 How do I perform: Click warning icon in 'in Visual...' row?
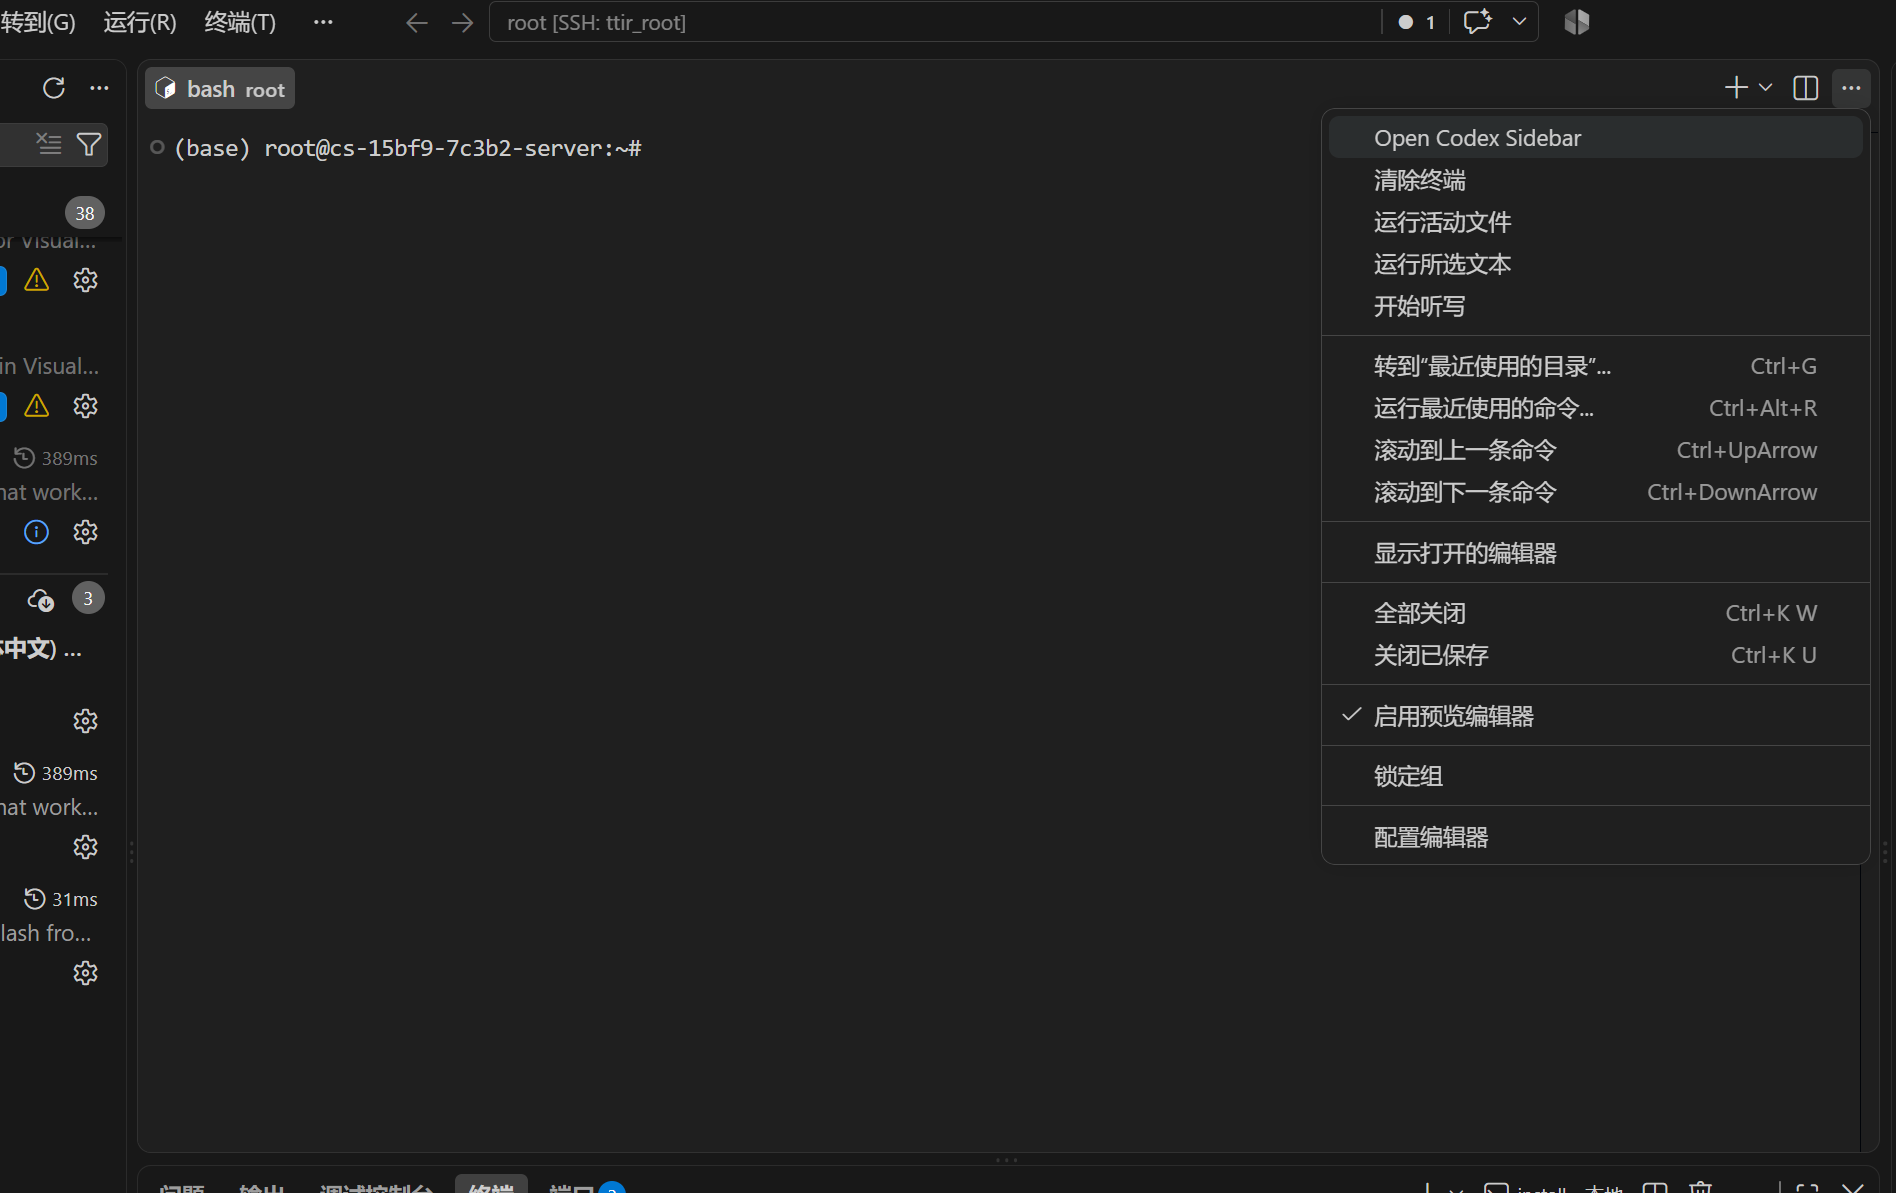click(x=36, y=406)
